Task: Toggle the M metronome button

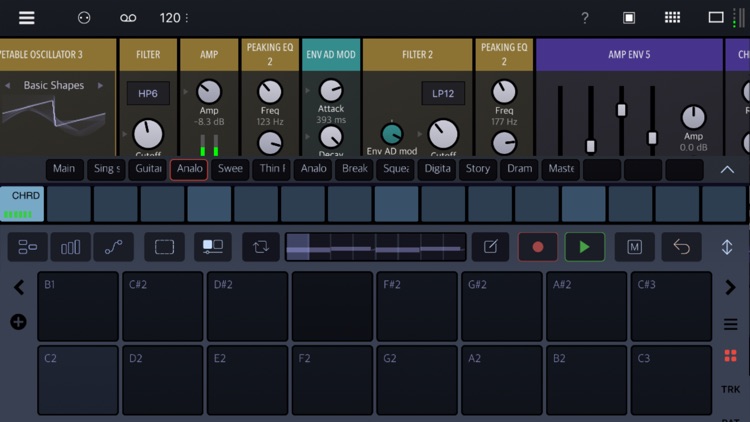Action: coord(634,247)
